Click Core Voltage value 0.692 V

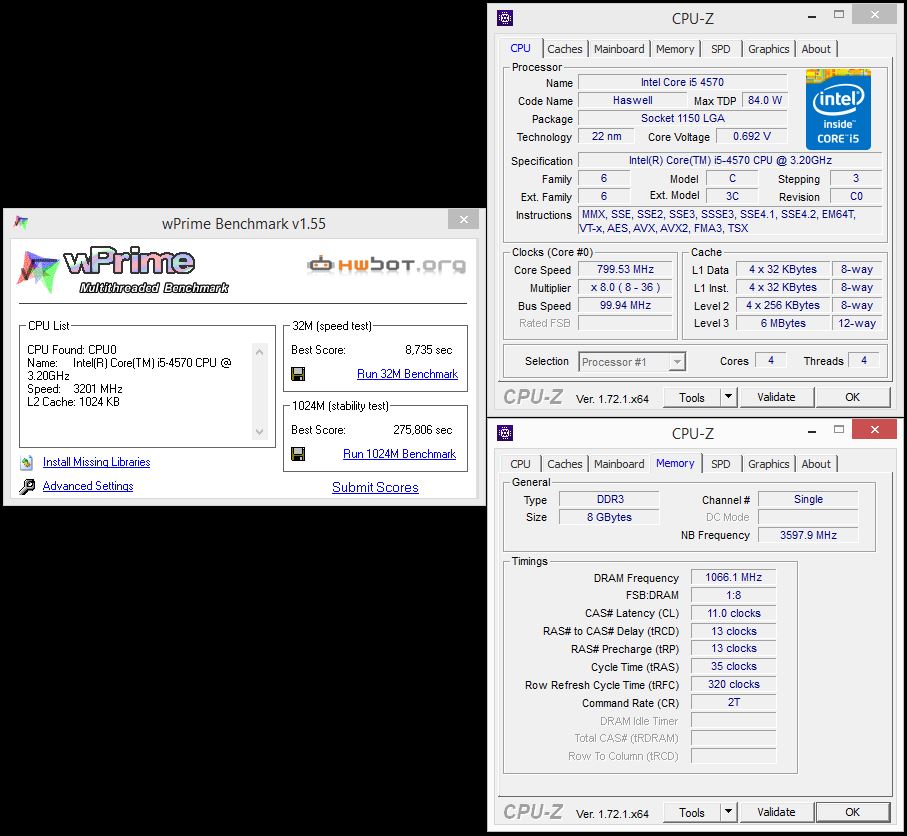coord(752,137)
